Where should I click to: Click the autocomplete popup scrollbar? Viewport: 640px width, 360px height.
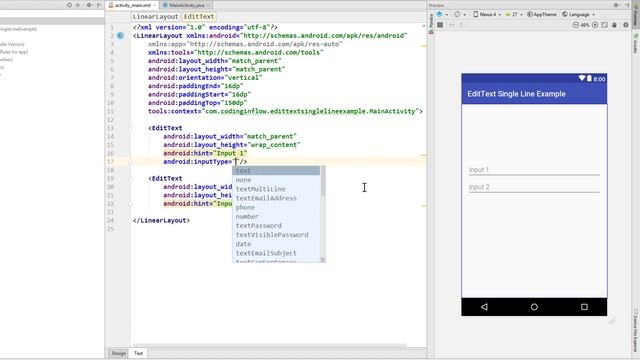(323, 182)
